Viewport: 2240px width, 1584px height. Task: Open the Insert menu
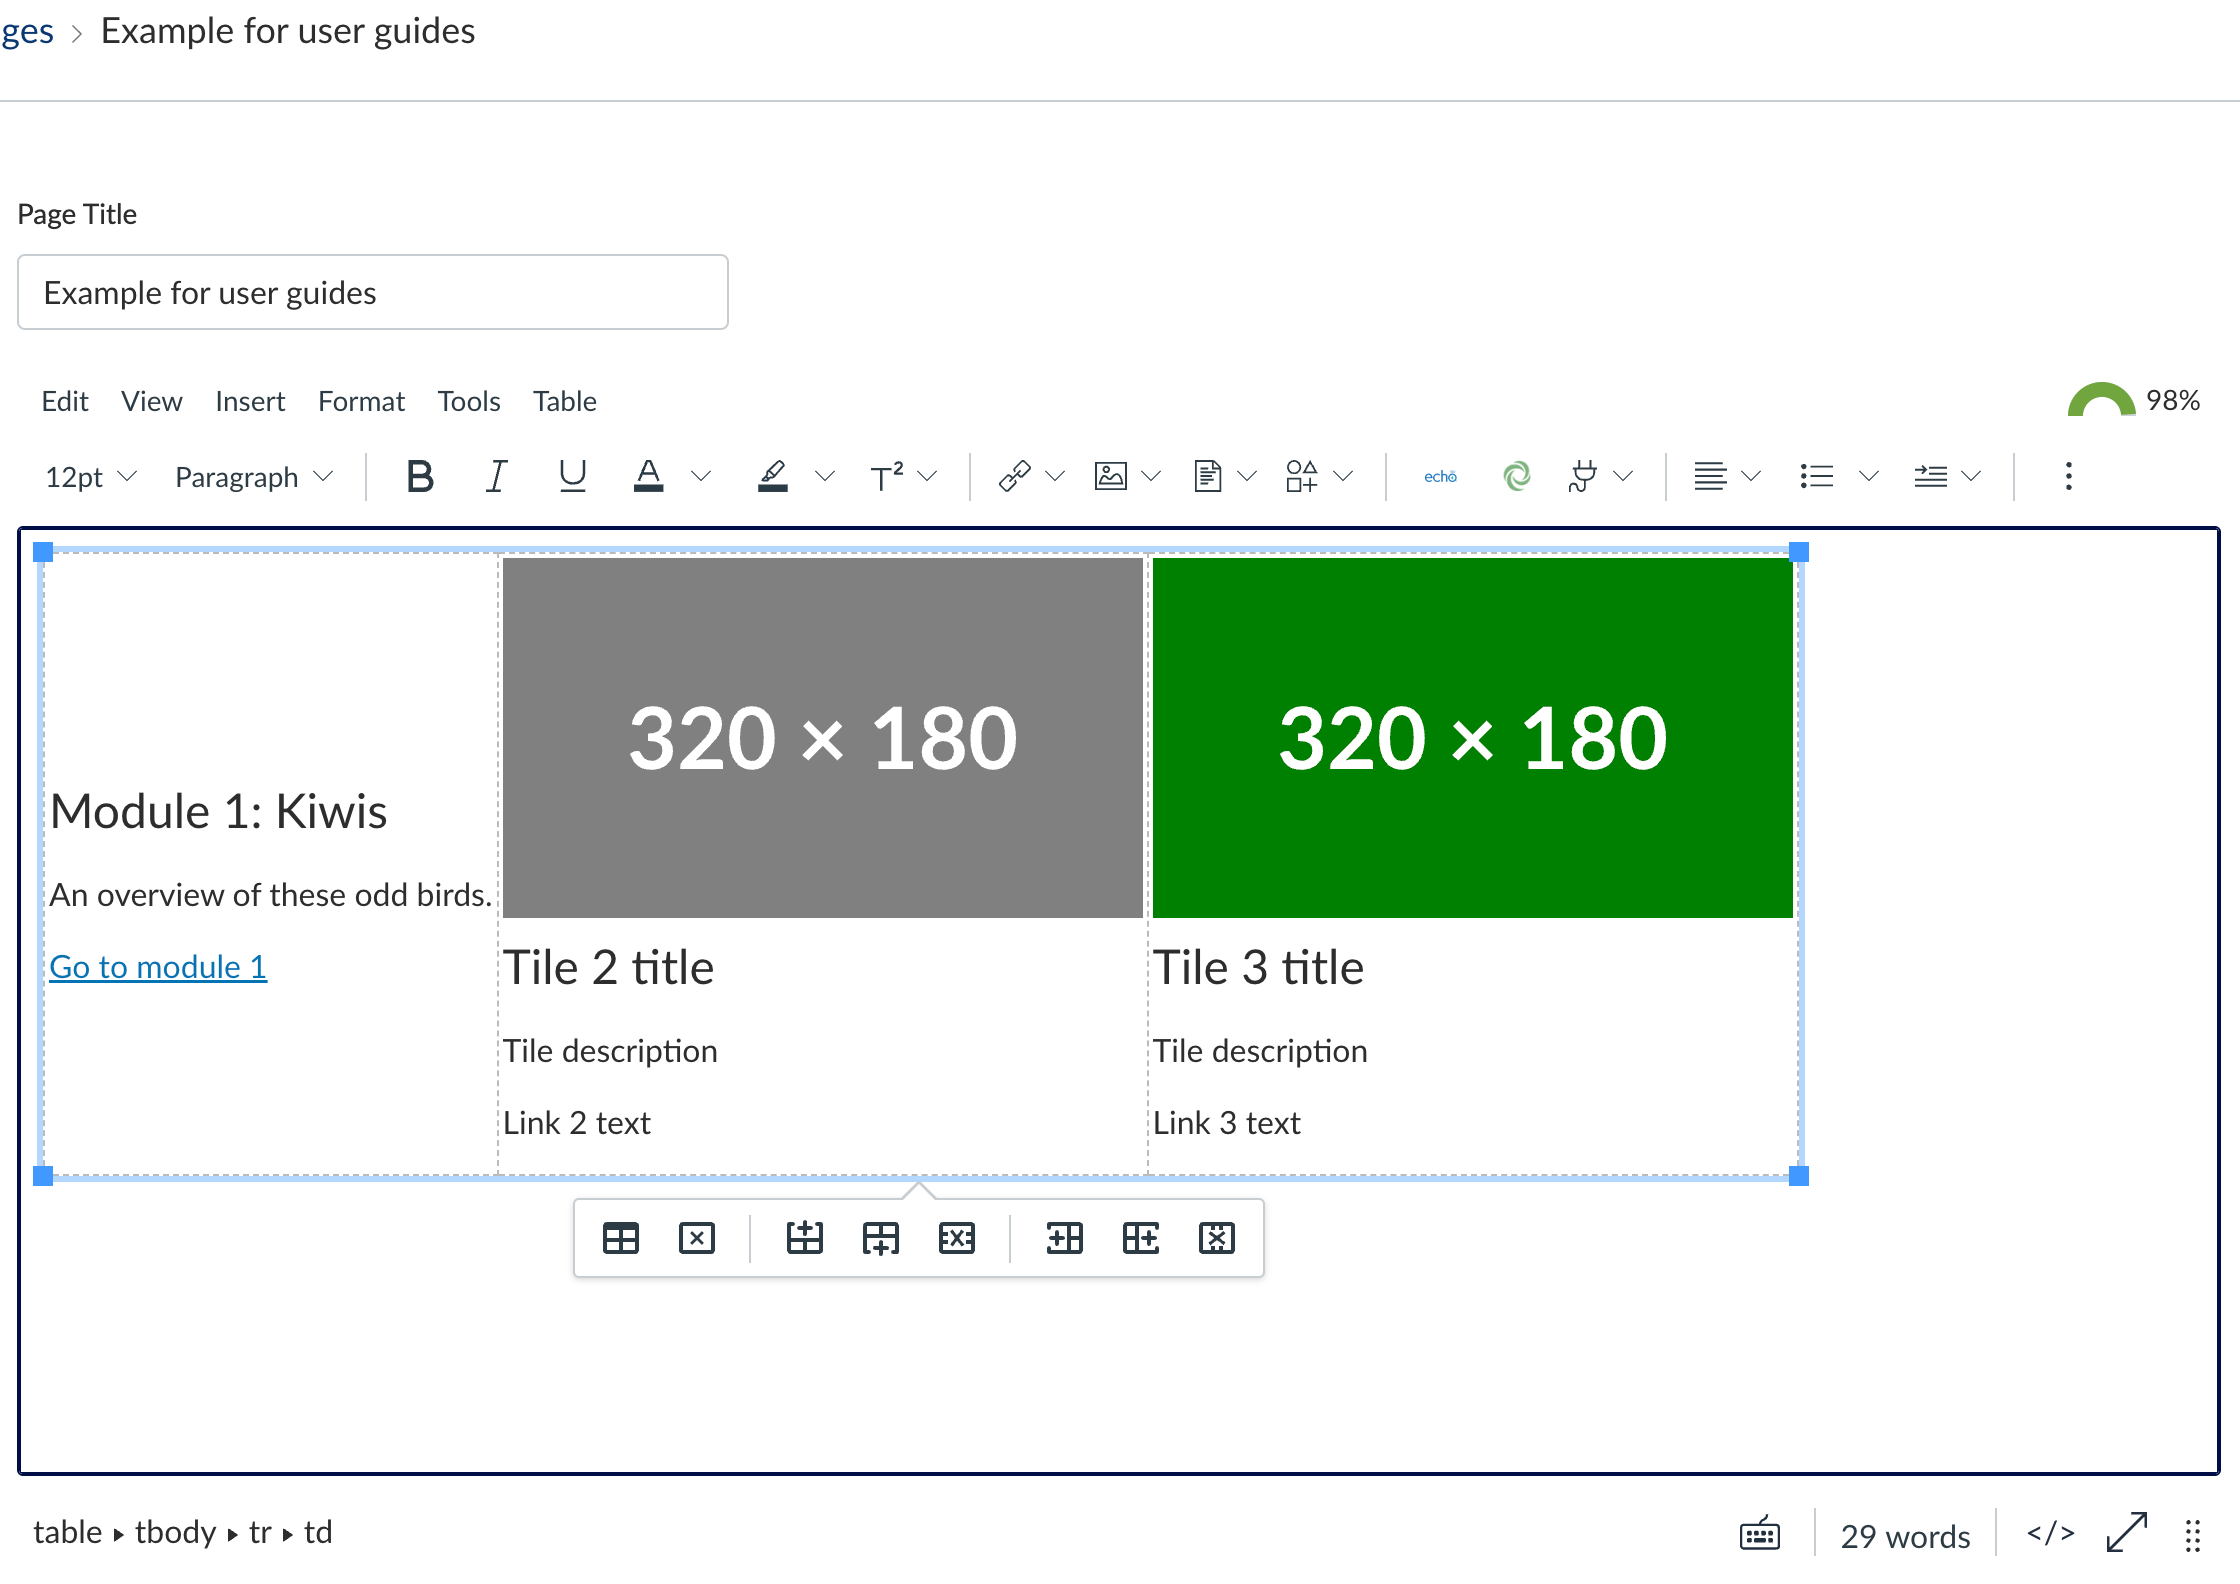coord(250,401)
